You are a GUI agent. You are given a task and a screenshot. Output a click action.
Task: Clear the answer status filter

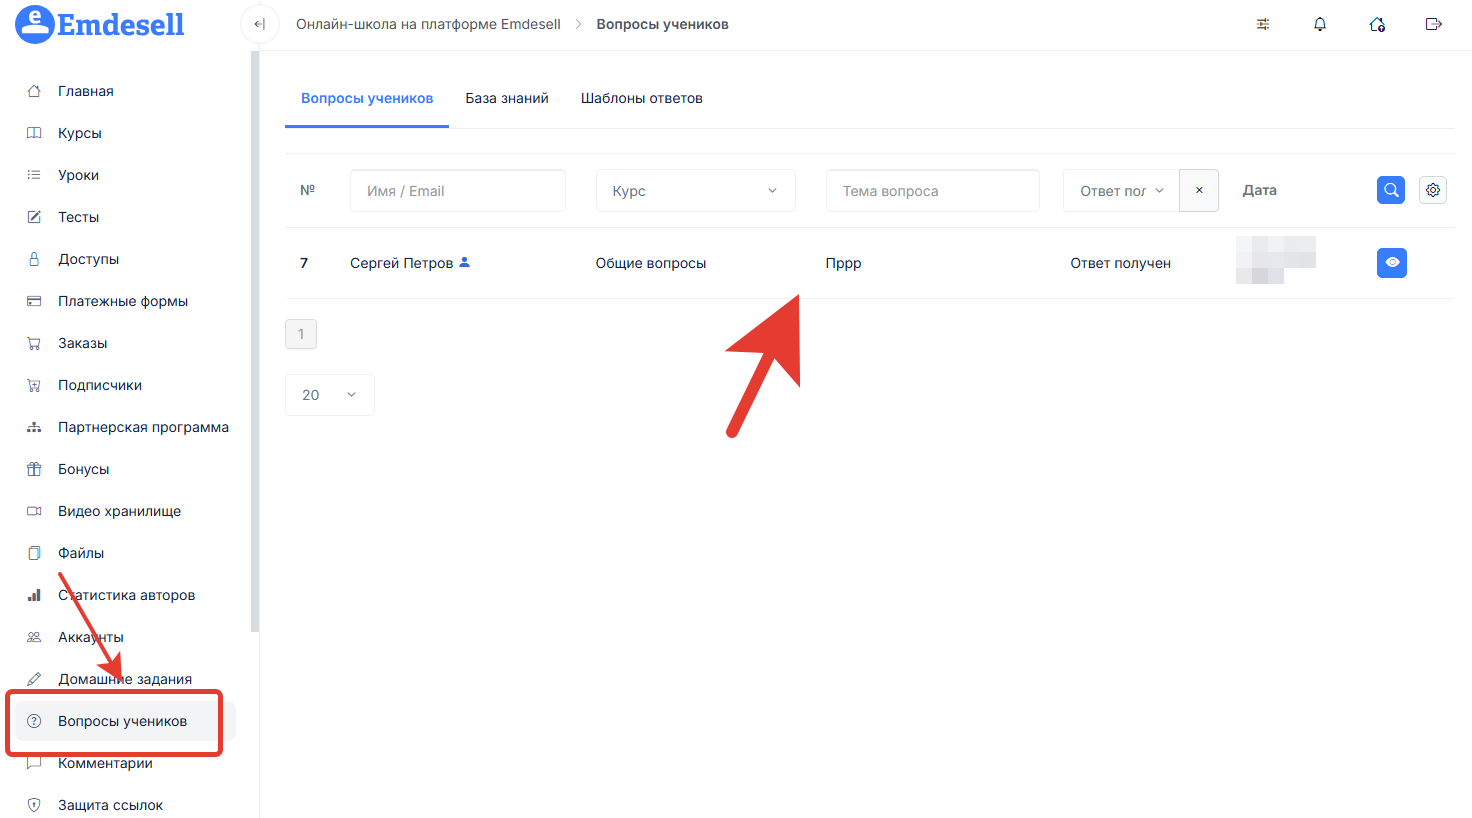click(x=1199, y=190)
